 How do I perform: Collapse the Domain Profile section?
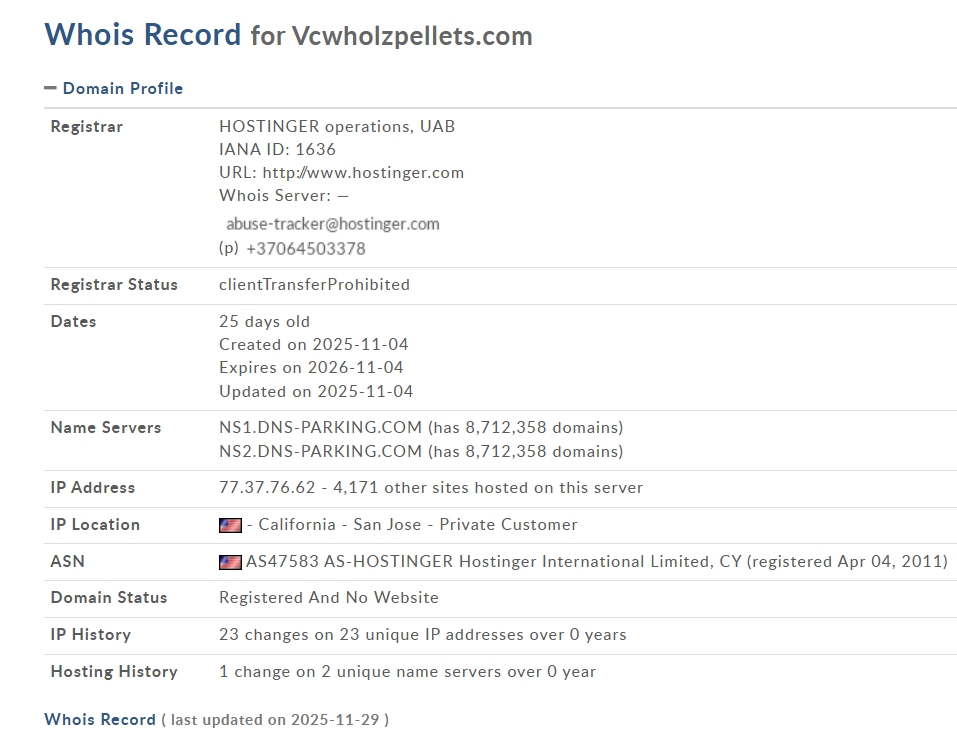(122, 88)
